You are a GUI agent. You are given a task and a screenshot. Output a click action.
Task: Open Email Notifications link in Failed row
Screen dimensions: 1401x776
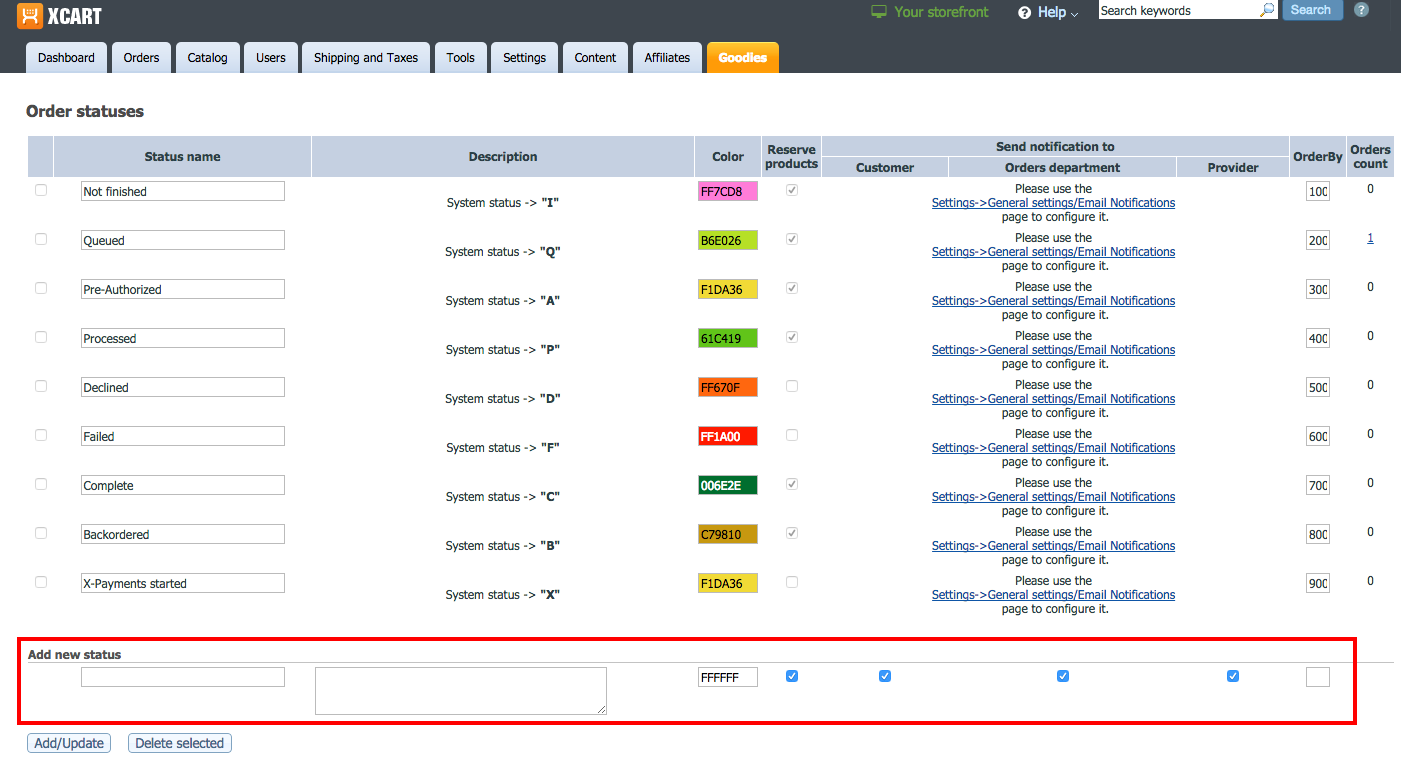(x=1053, y=448)
